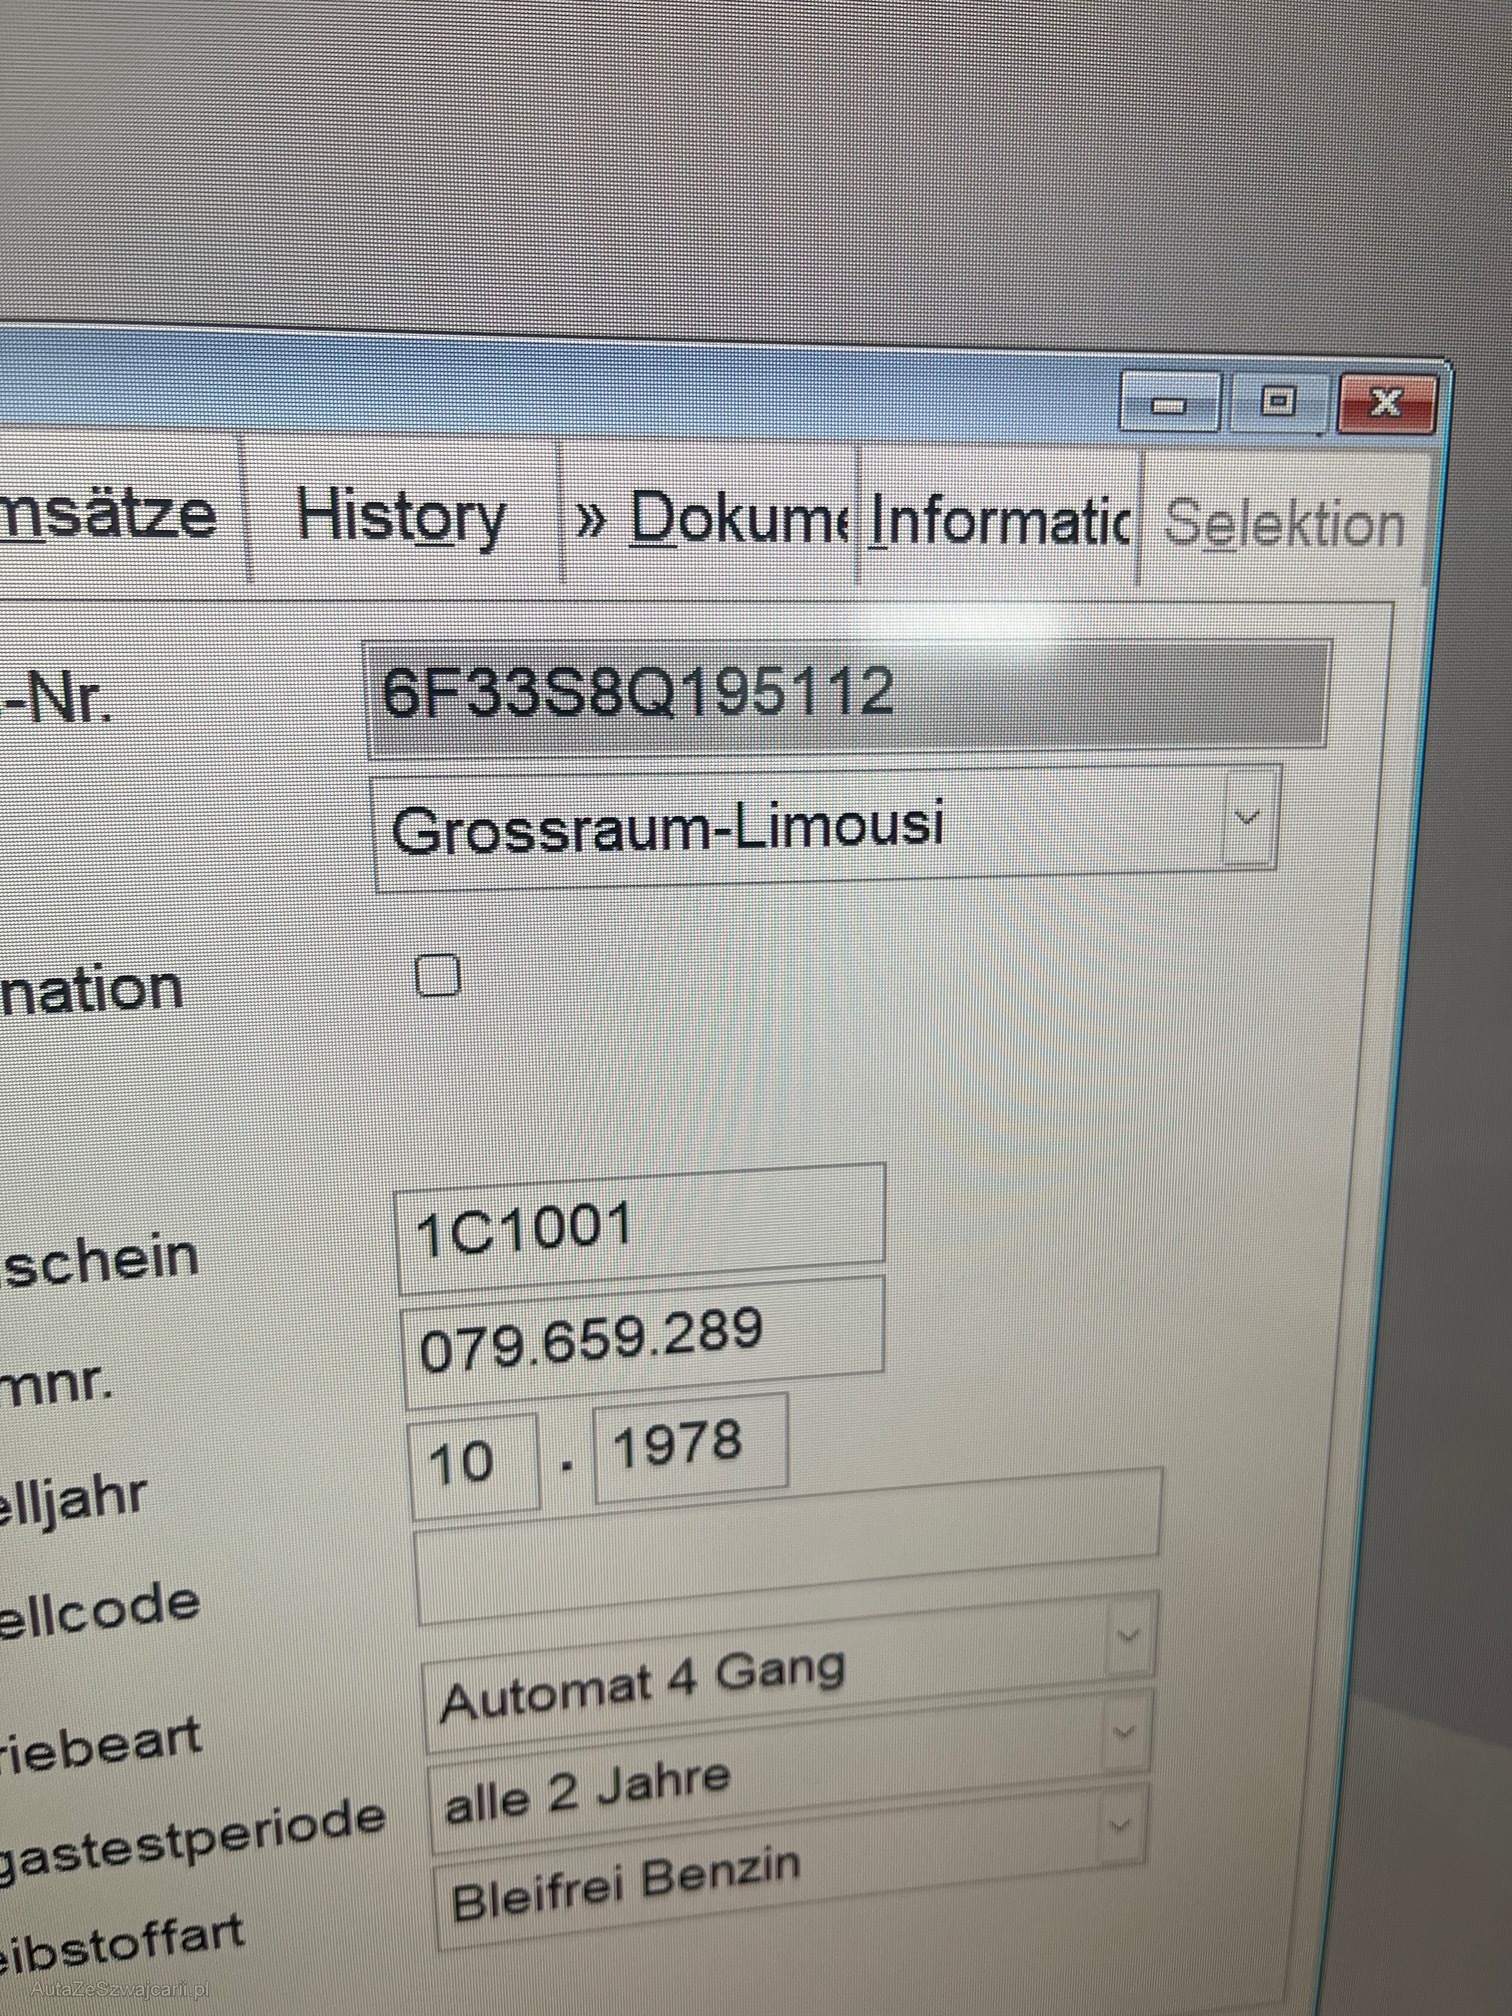Minimize the application window
This screenshot has height=2016, width=1512.
pyautogui.click(x=1169, y=403)
